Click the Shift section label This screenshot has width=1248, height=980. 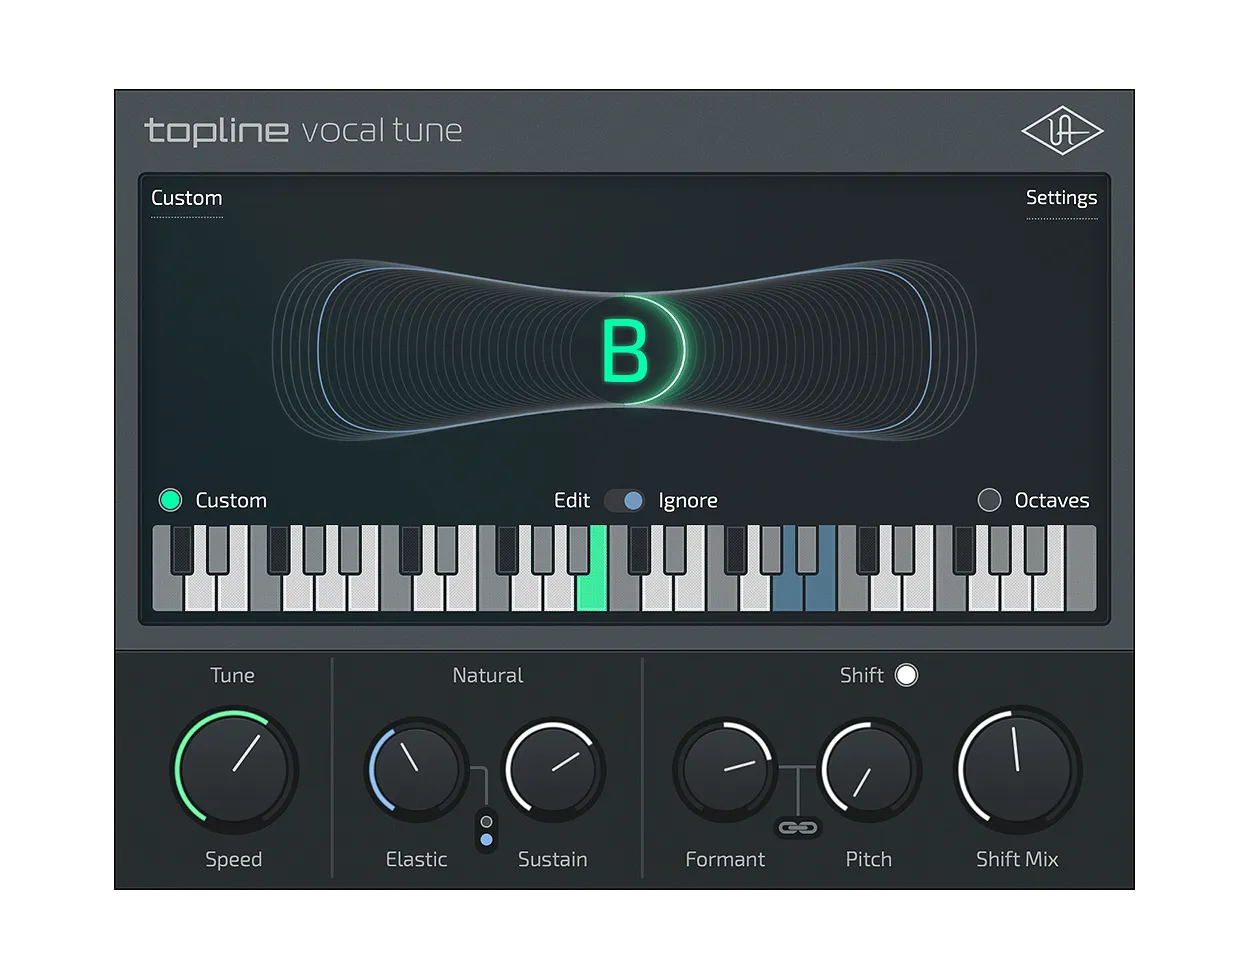(861, 675)
